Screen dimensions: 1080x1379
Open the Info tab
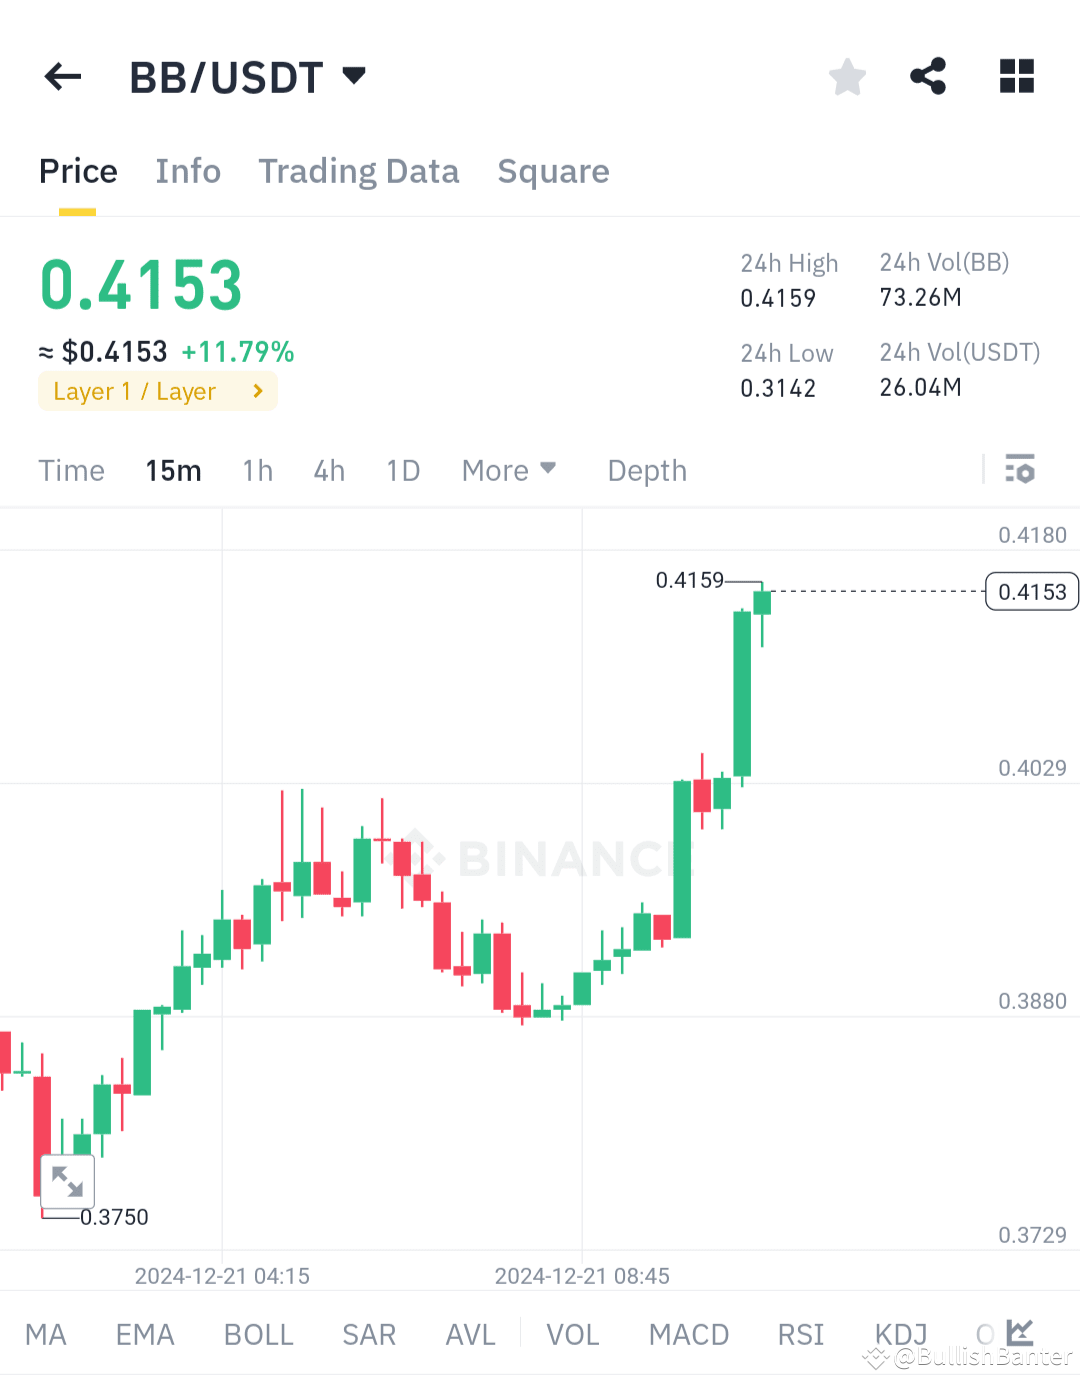coord(188,171)
